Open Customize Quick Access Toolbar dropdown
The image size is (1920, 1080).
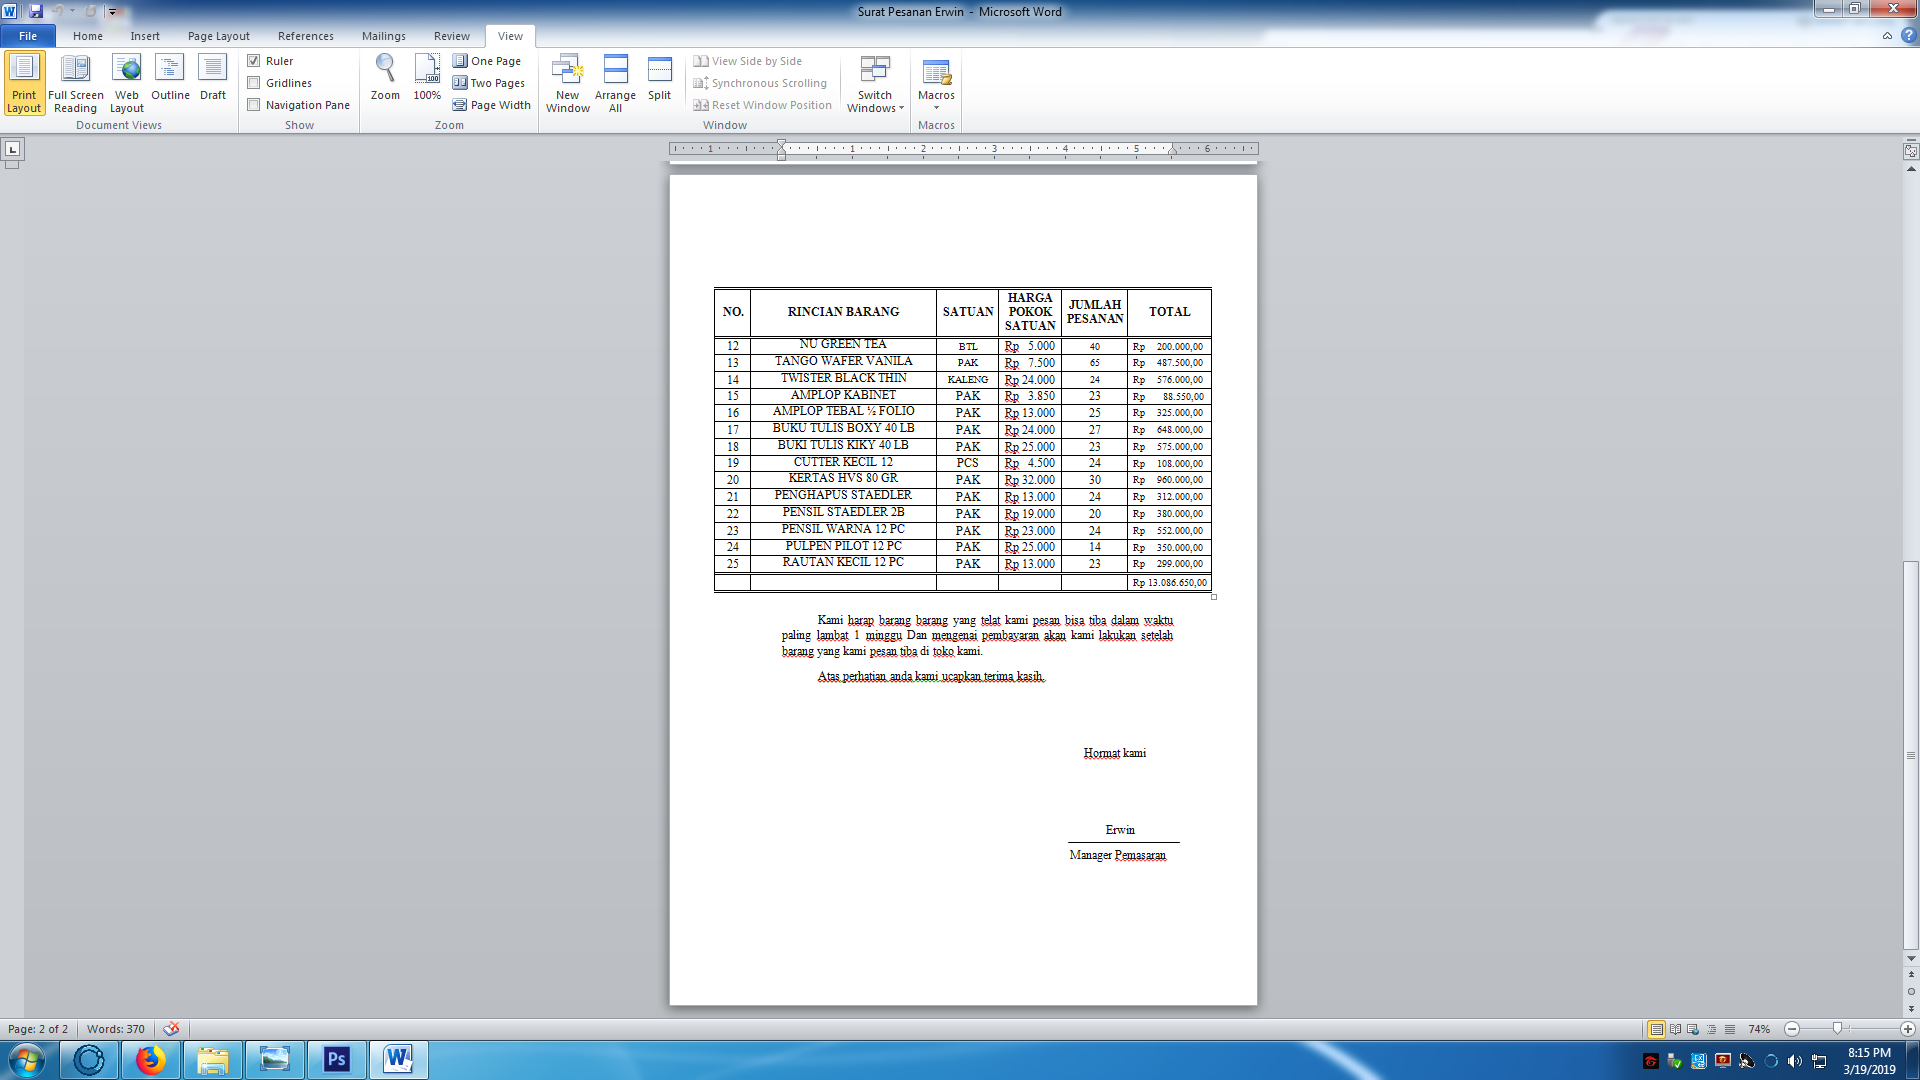pyautogui.click(x=112, y=12)
